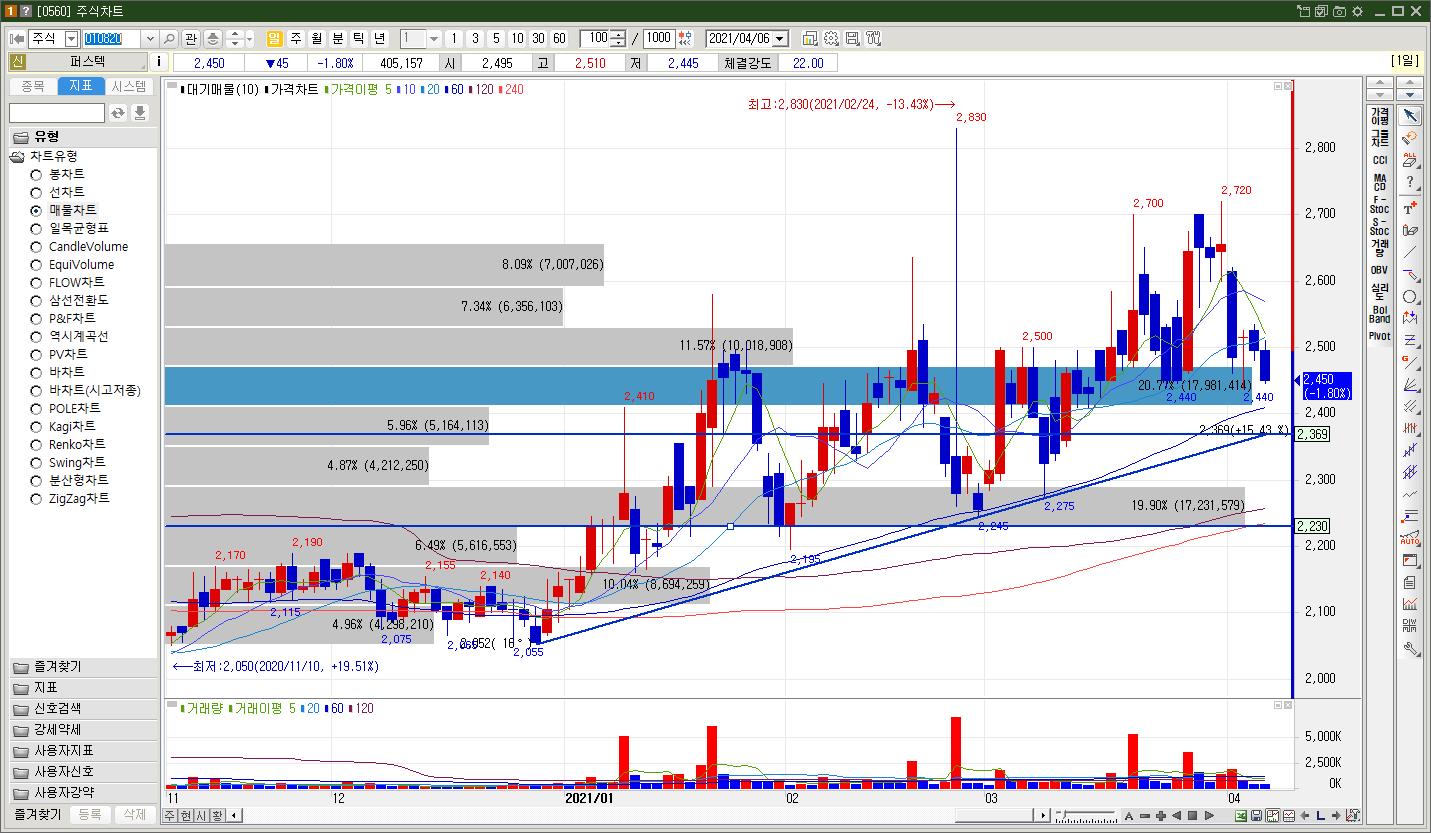Click the candle count field showing 100
Viewport: 1431px width, 833px height.
coord(595,39)
